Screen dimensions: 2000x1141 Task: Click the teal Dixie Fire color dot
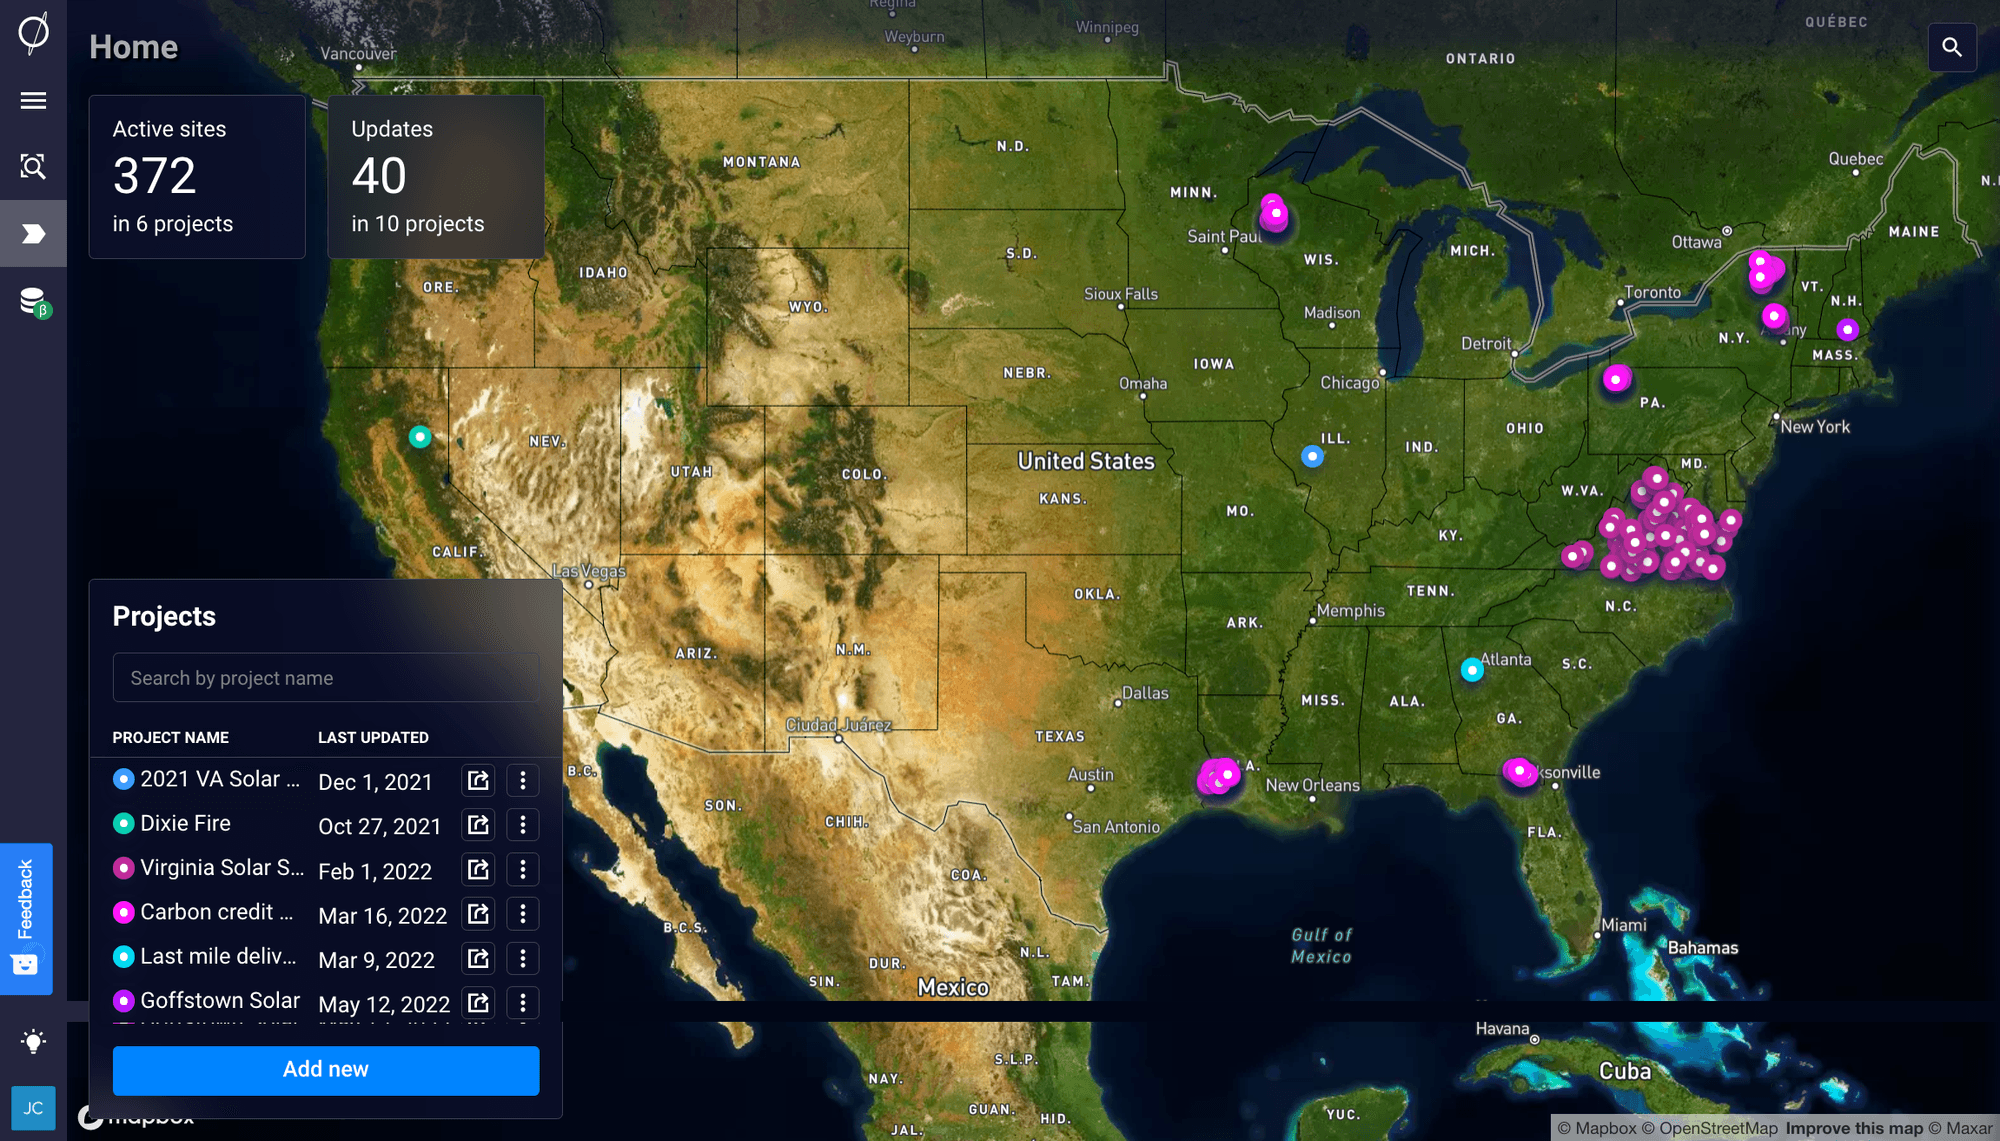pyautogui.click(x=124, y=824)
